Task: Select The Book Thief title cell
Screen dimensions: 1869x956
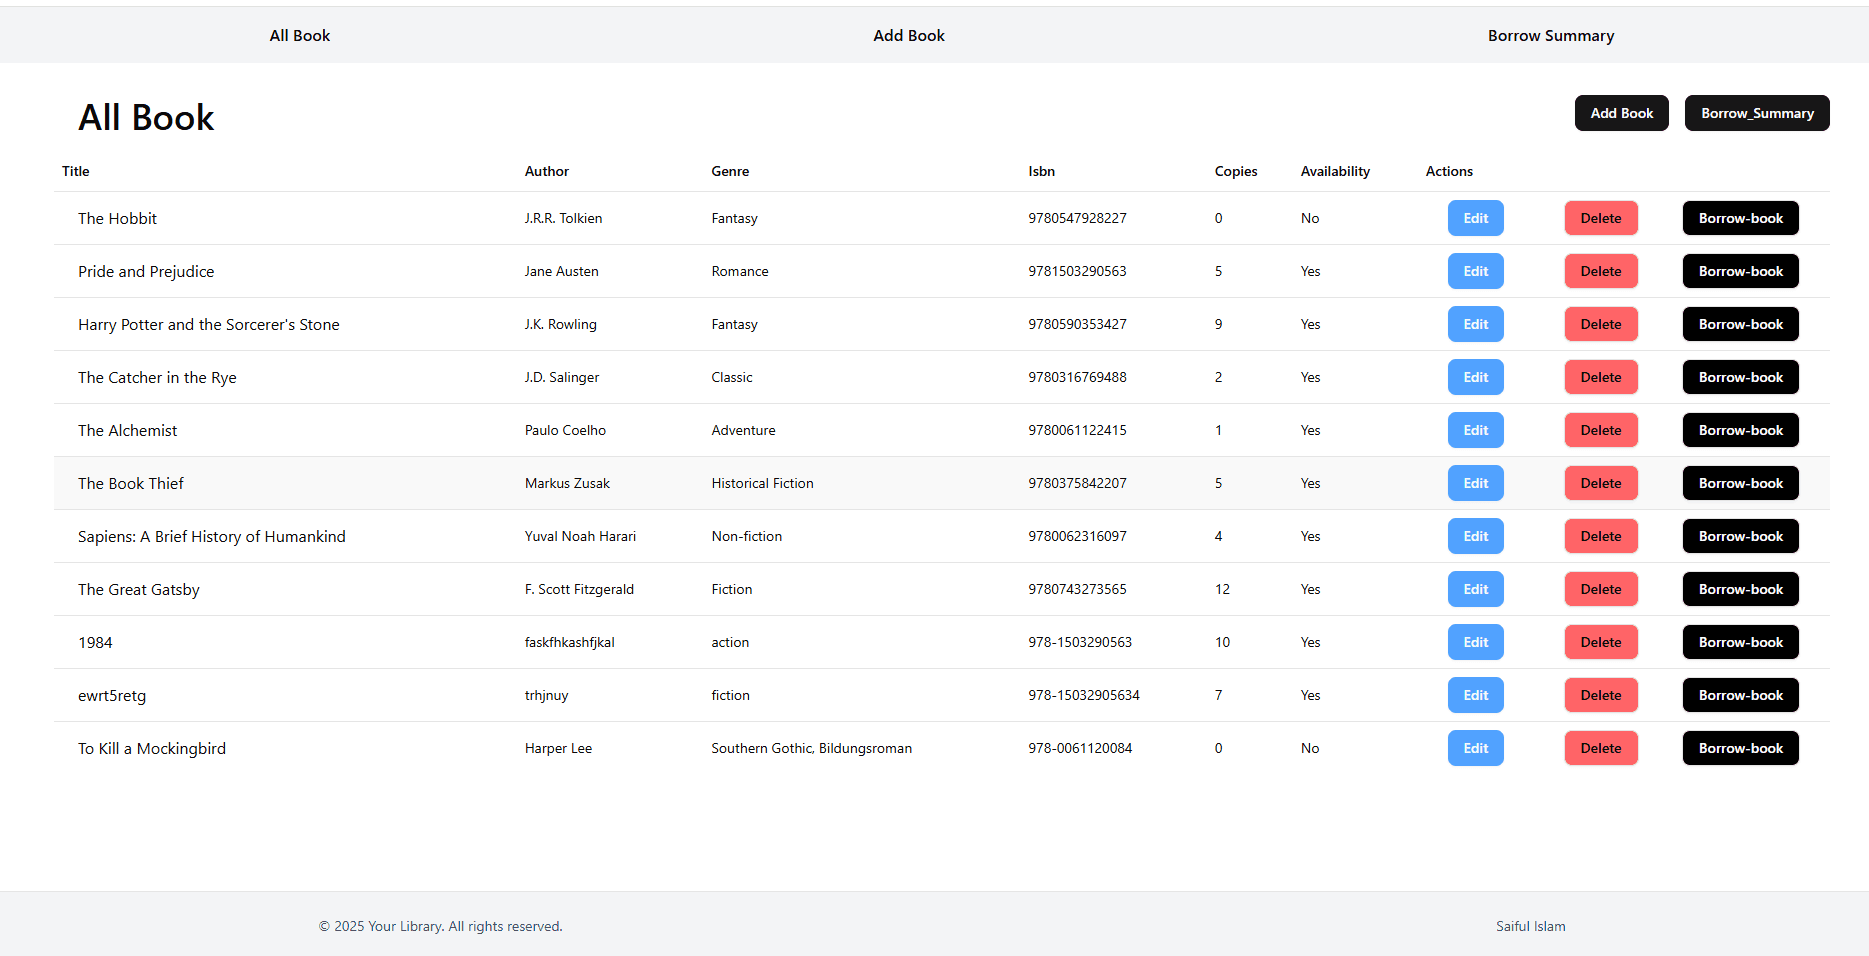Action: pyautogui.click(x=131, y=483)
